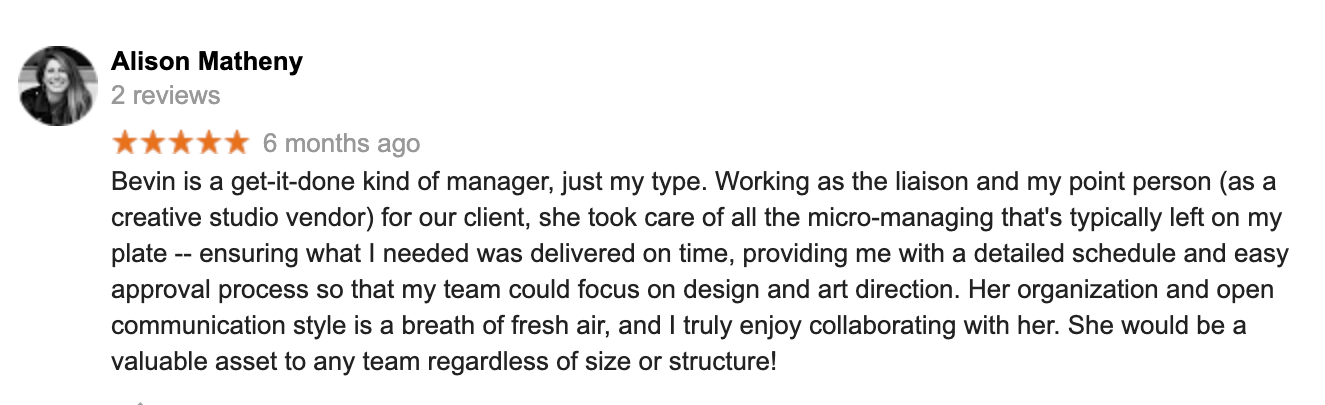Click the fourth orange rating star
This screenshot has width=1325, height=405.
[207, 142]
